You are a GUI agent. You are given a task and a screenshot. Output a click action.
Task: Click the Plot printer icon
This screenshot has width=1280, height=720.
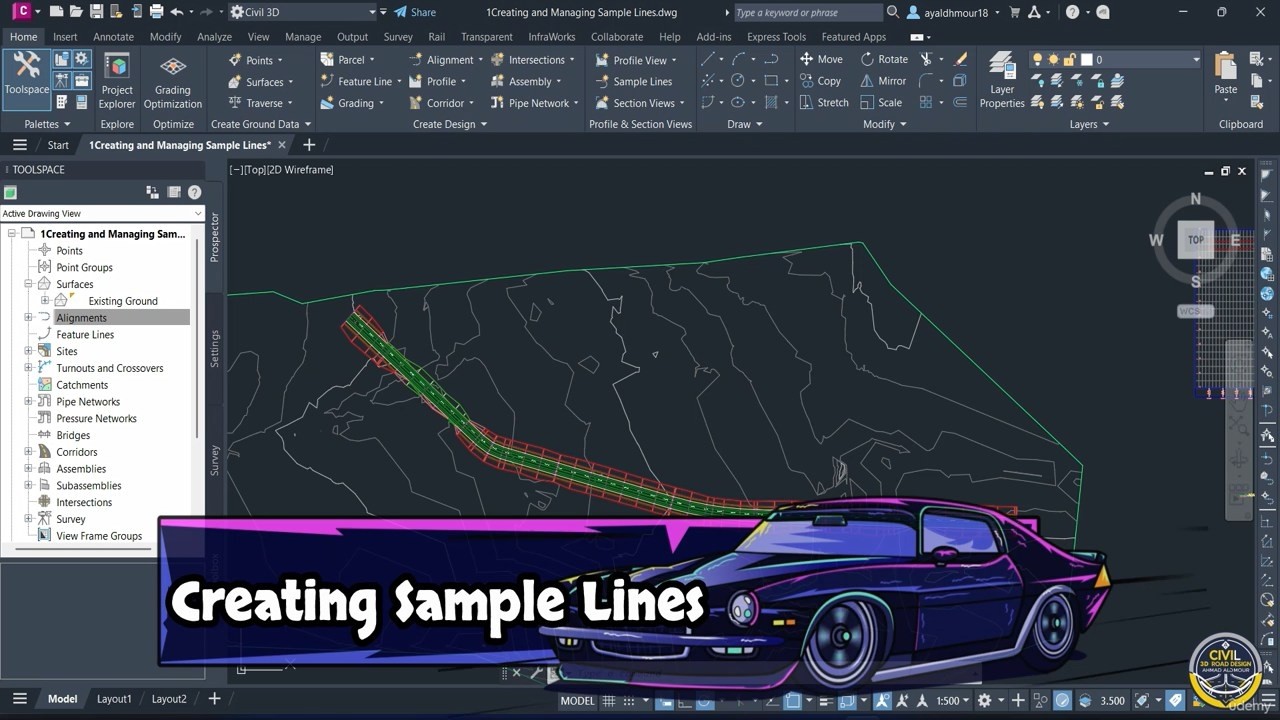(156, 12)
